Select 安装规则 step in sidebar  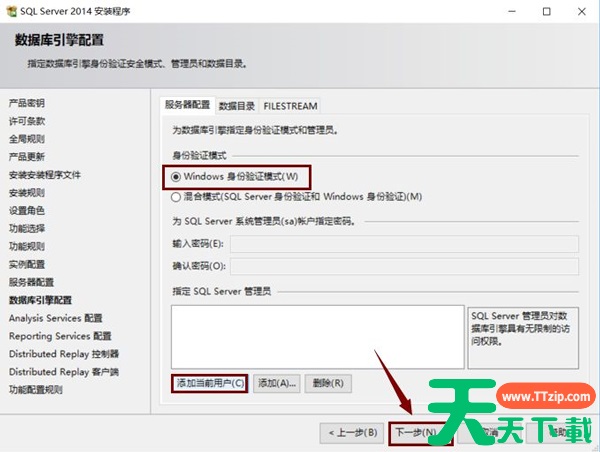[x=27, y=193]
